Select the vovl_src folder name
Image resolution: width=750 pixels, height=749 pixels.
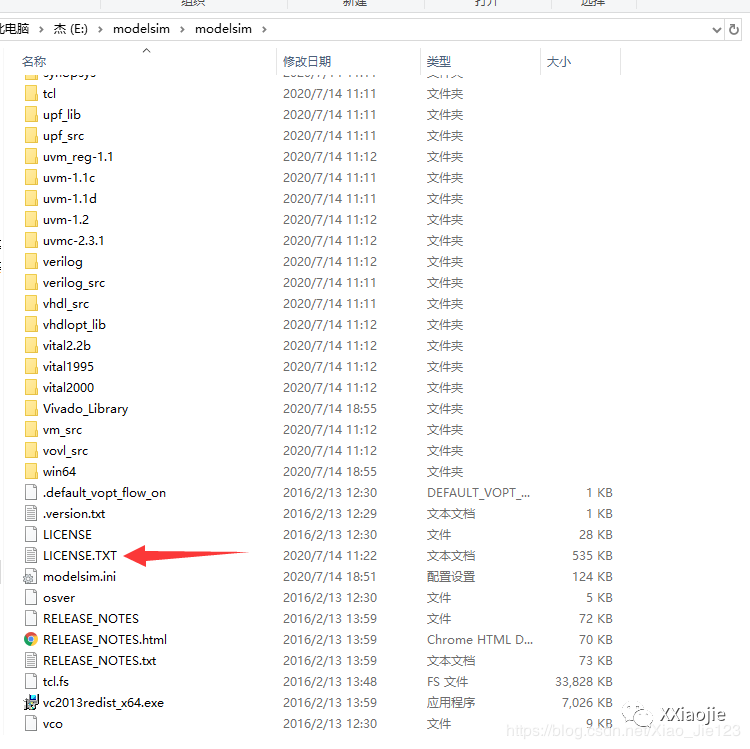click(x=66, y=451)
